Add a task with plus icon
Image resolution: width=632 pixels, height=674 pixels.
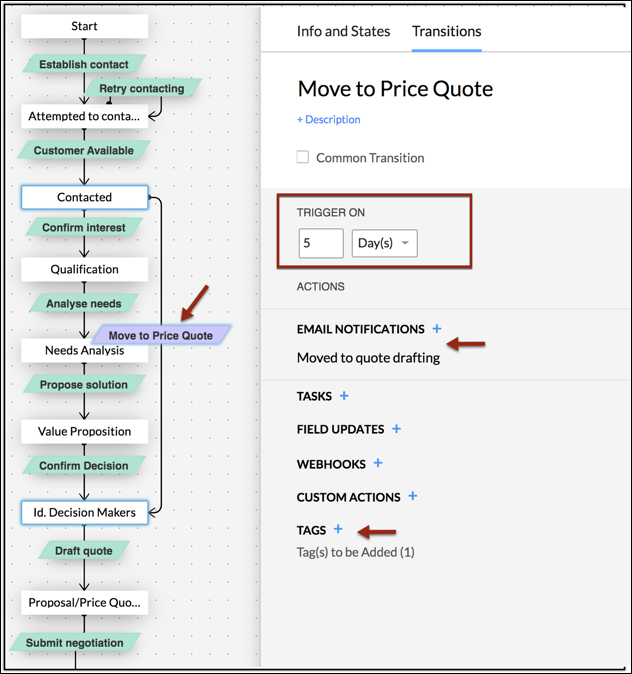point(344,395)
